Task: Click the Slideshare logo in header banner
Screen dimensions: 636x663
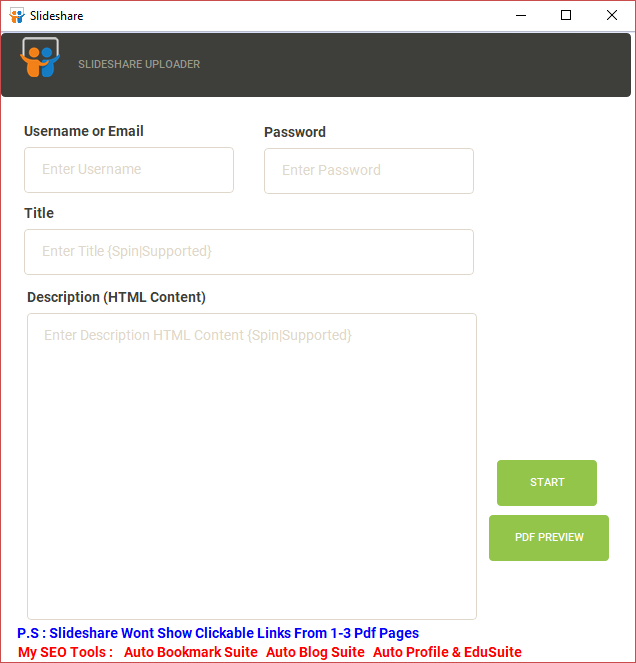Action: (40, 58)
